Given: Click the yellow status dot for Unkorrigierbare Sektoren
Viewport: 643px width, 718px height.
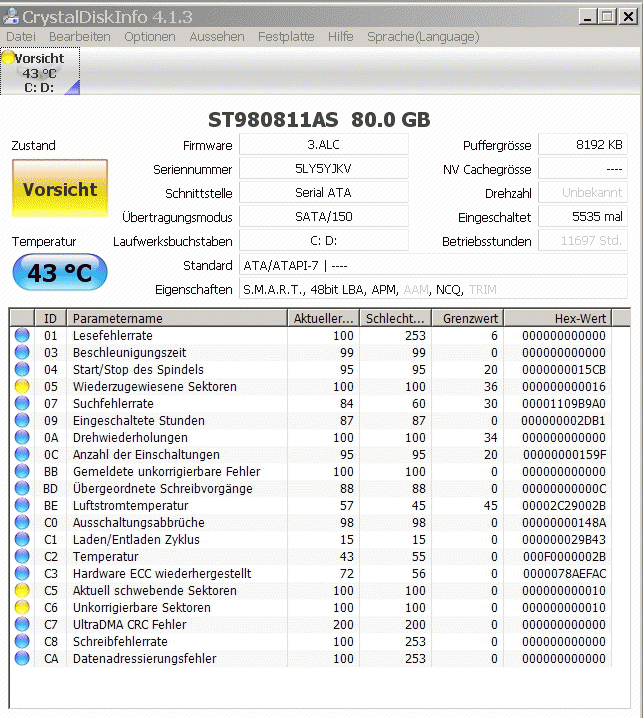Looking at the screenshot, I should tap(22, 607).
